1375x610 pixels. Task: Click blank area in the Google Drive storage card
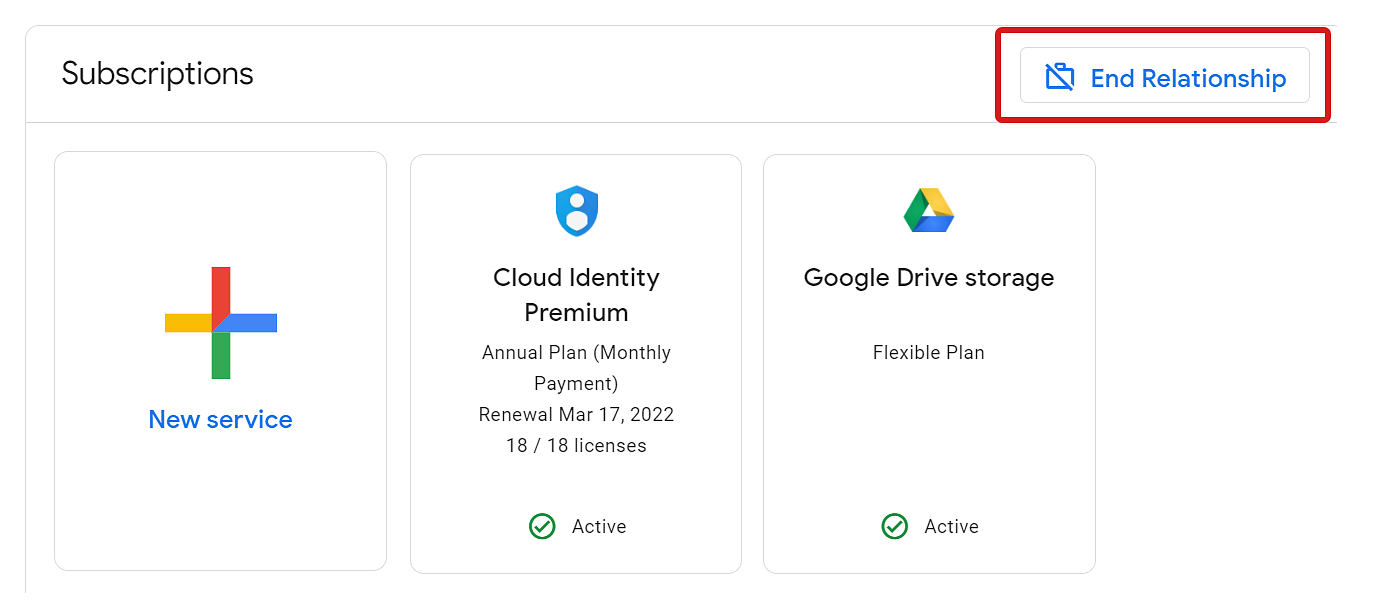point(929,440)
